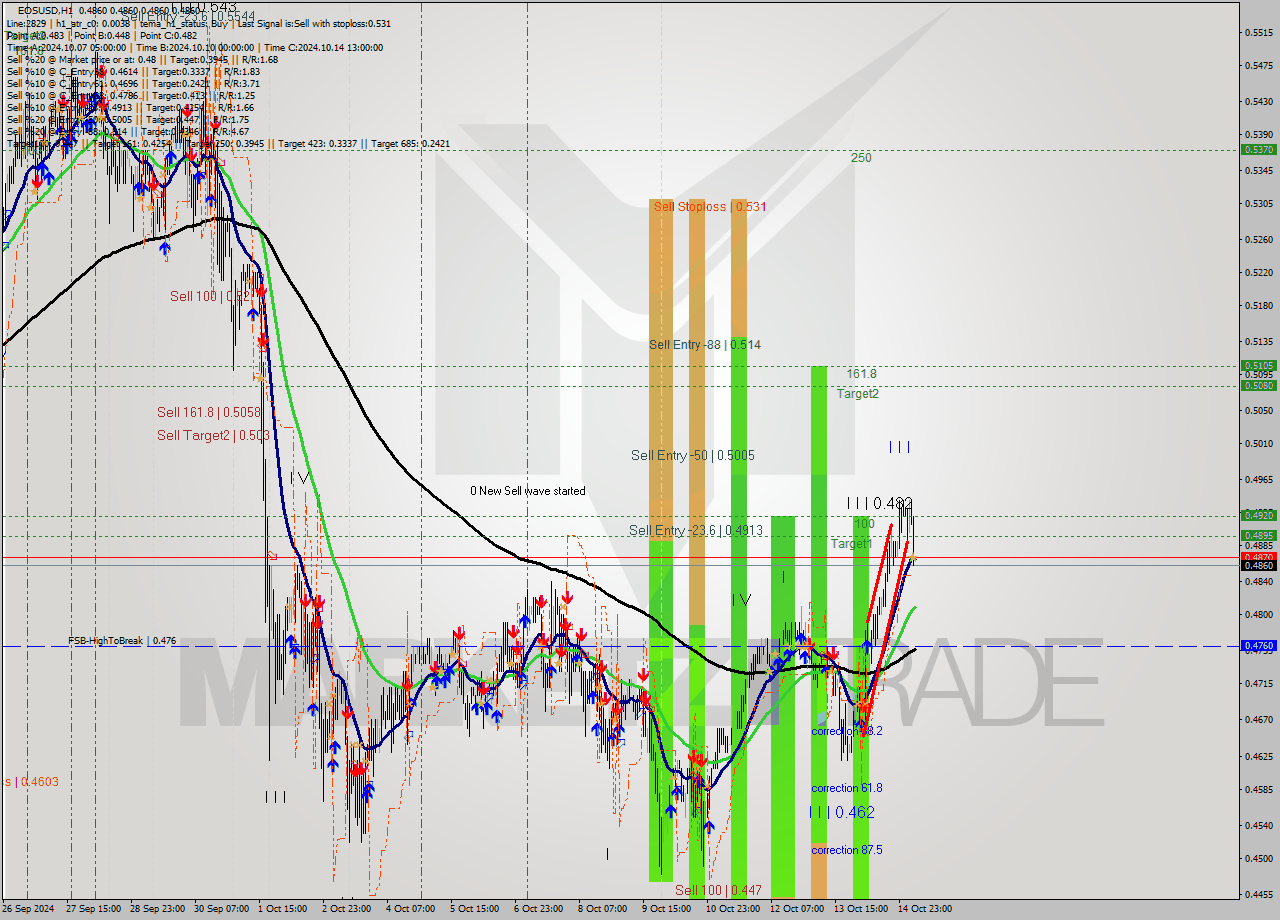Click the '10 Oct 23:00' time axis label

click(x=733, y=909)
